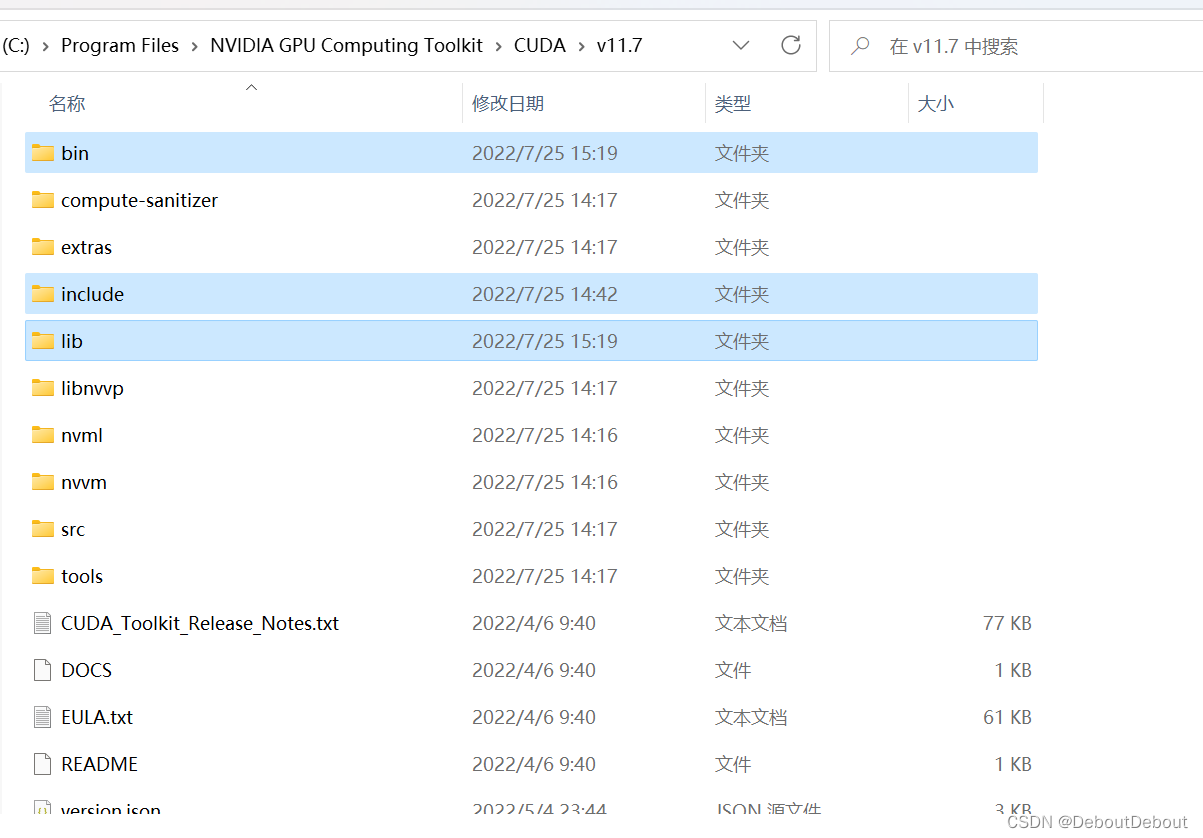Select the README file icon

[42, 764]
